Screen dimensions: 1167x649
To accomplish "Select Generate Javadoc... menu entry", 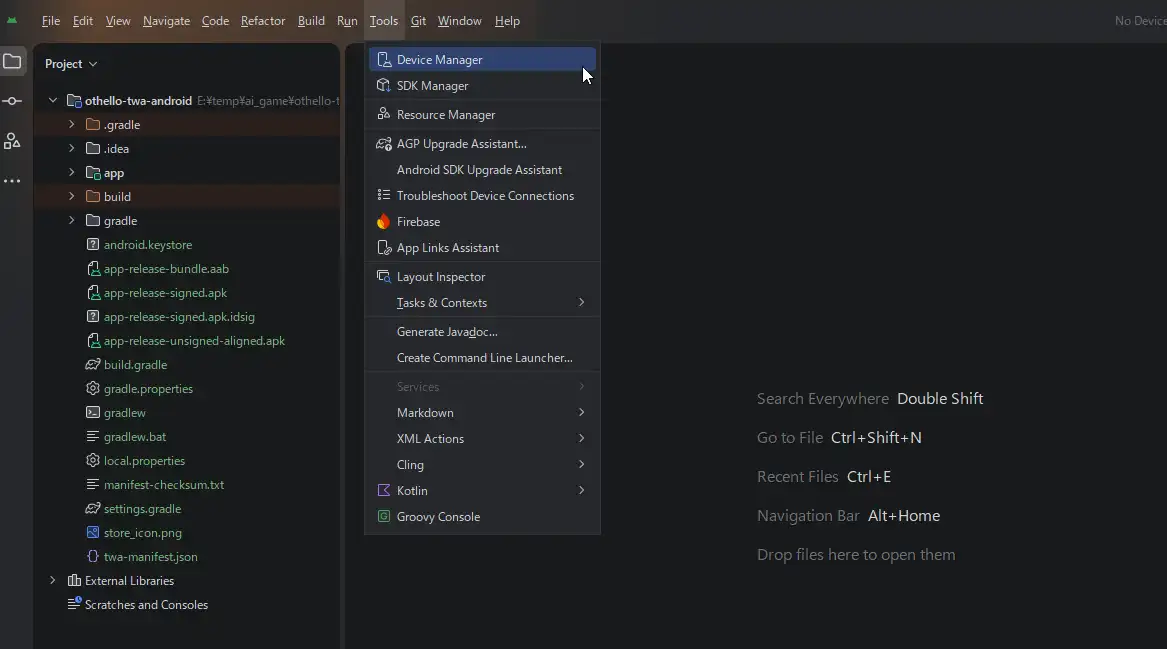I will click(x=482, y=332).
